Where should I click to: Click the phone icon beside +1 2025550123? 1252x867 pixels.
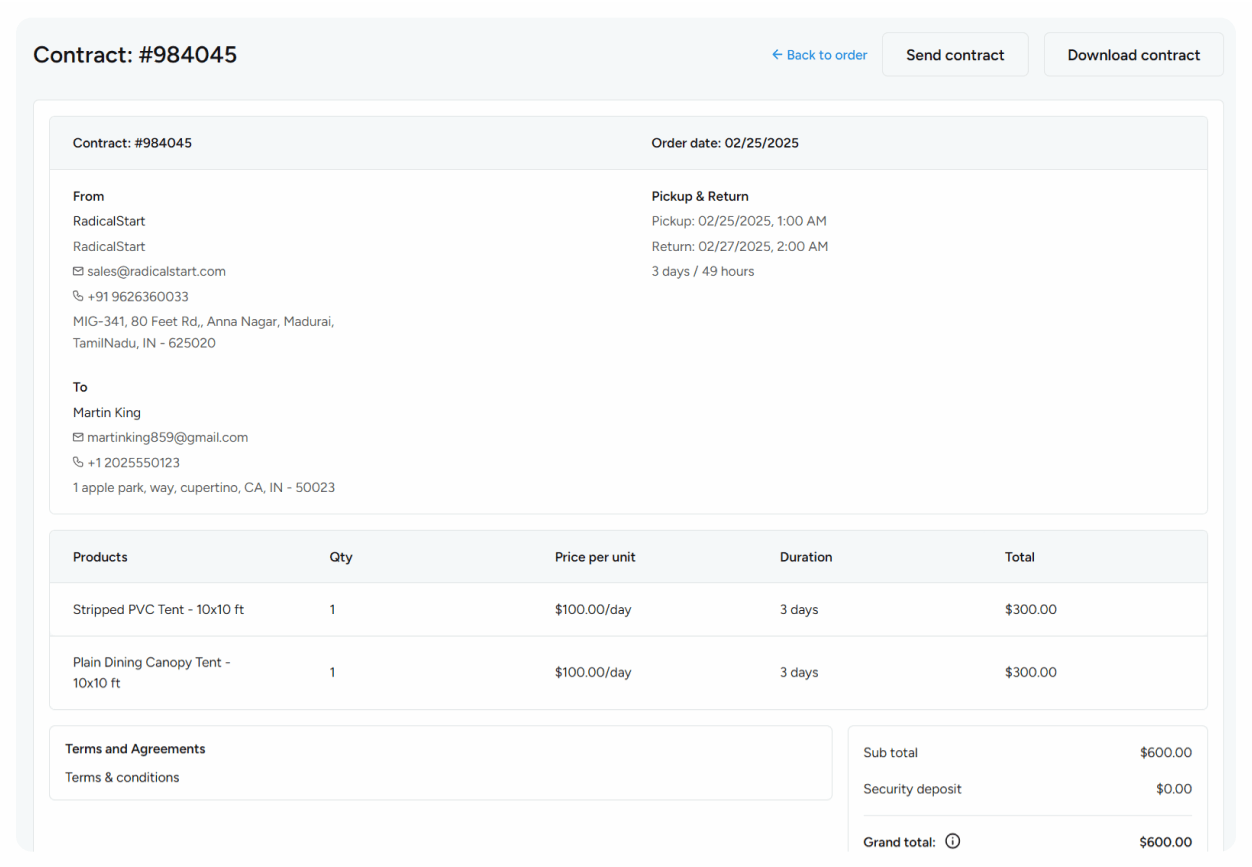pos(78,462)
